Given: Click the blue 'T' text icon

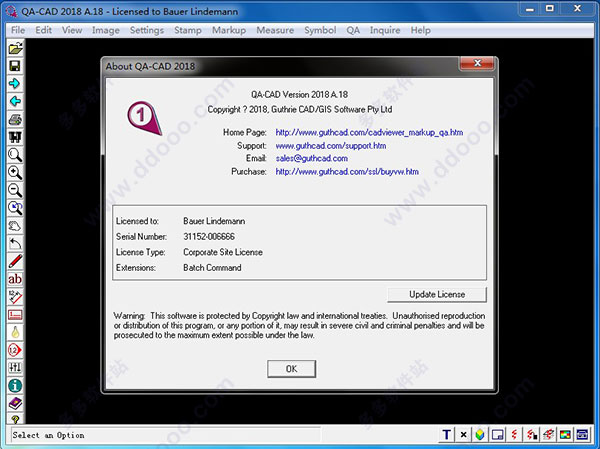Looking at the screenshot, I should pos(446,434).
